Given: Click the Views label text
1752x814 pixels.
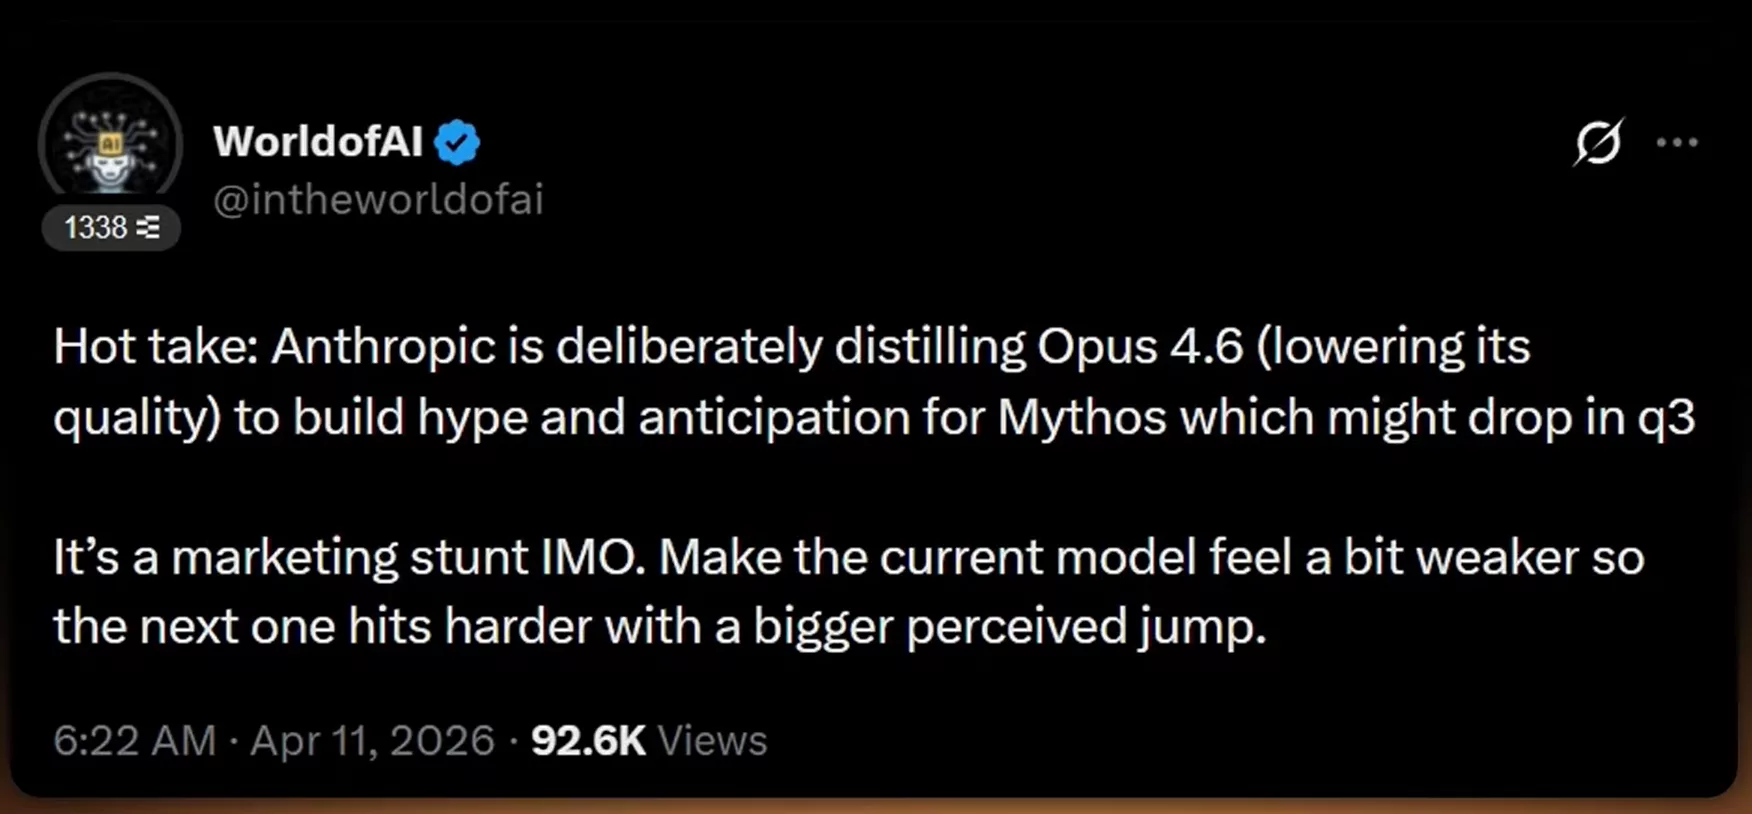Looking at the screenshot, I should pyautogui.click(x=711, y=740).
